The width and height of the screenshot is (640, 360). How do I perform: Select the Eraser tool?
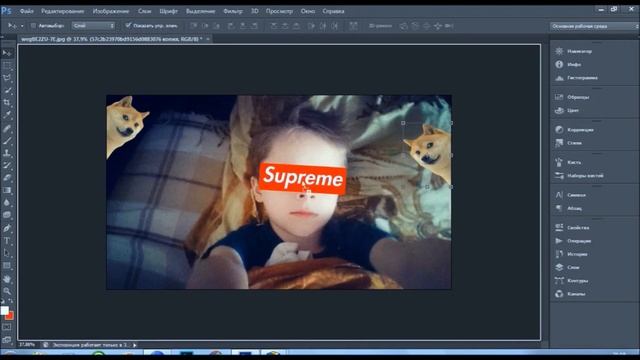7,178
